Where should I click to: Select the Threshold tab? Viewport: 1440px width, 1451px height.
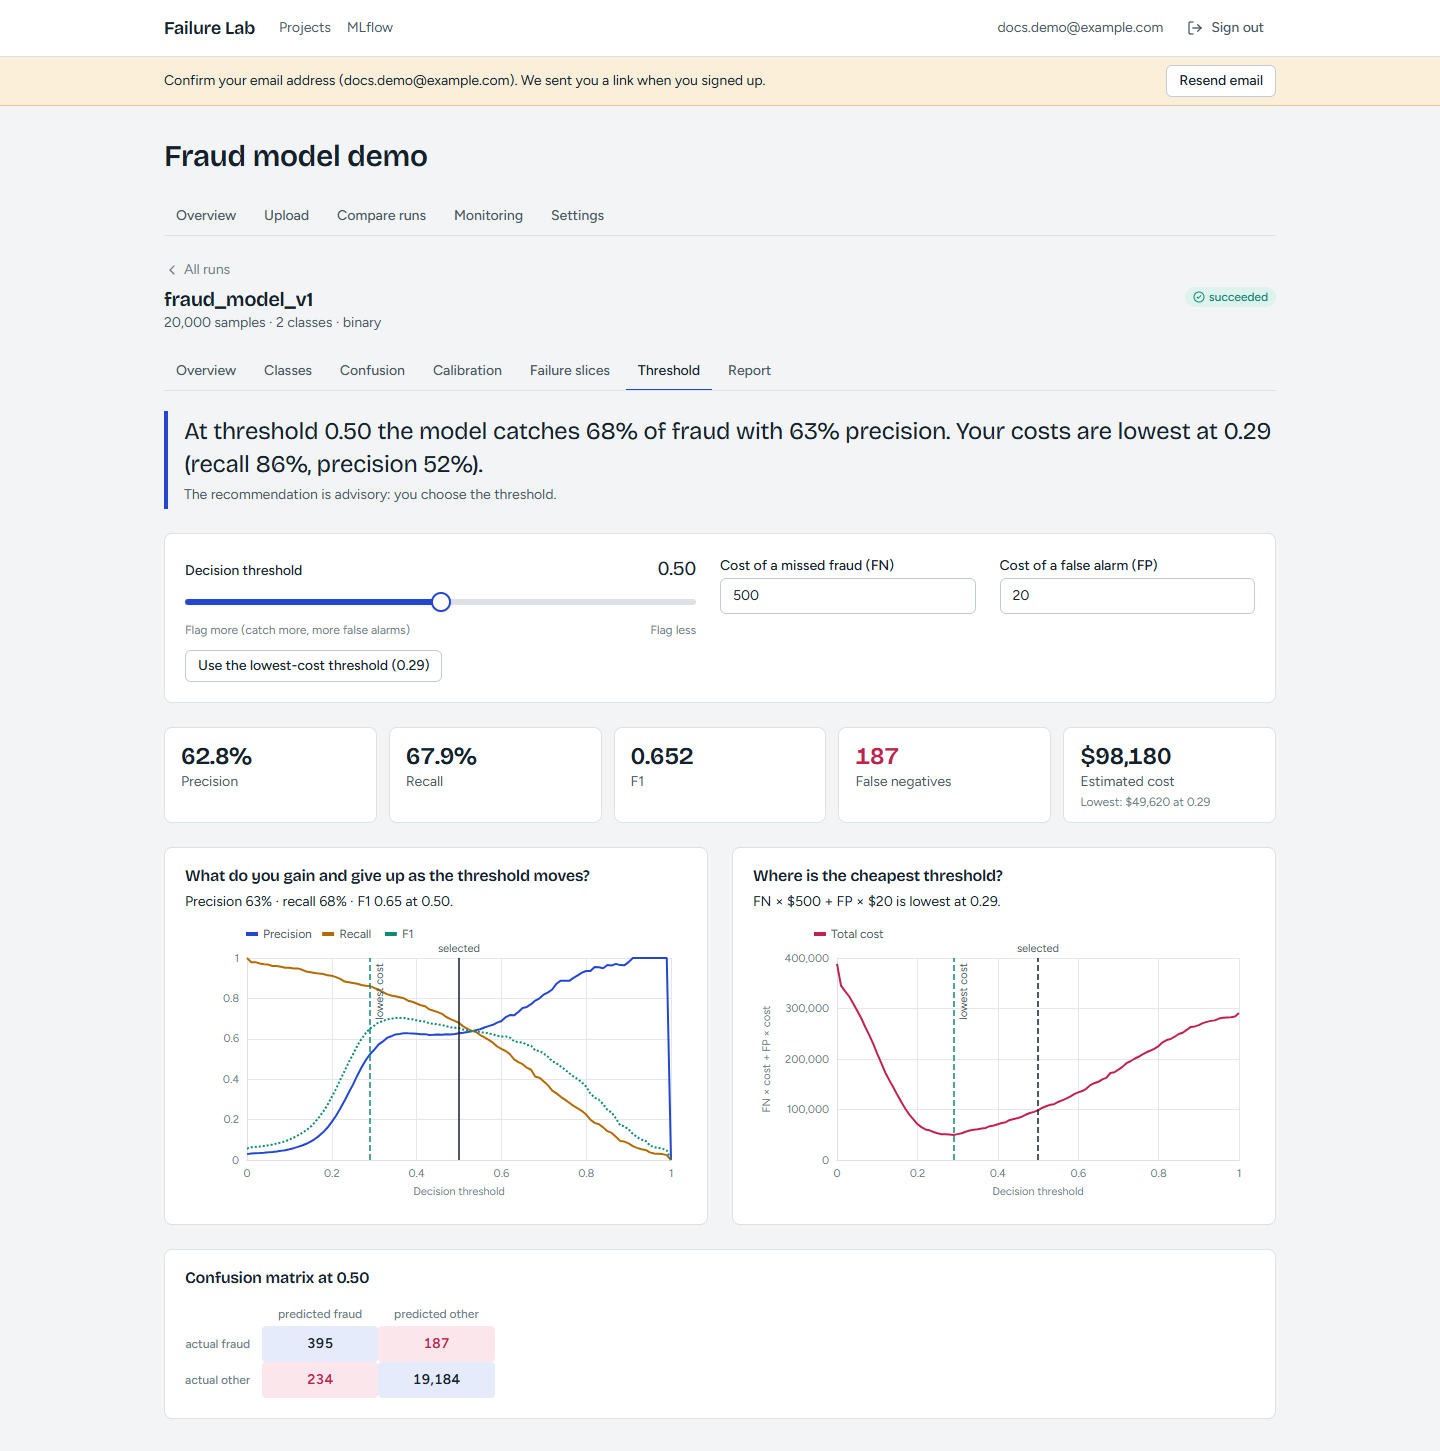669,370
